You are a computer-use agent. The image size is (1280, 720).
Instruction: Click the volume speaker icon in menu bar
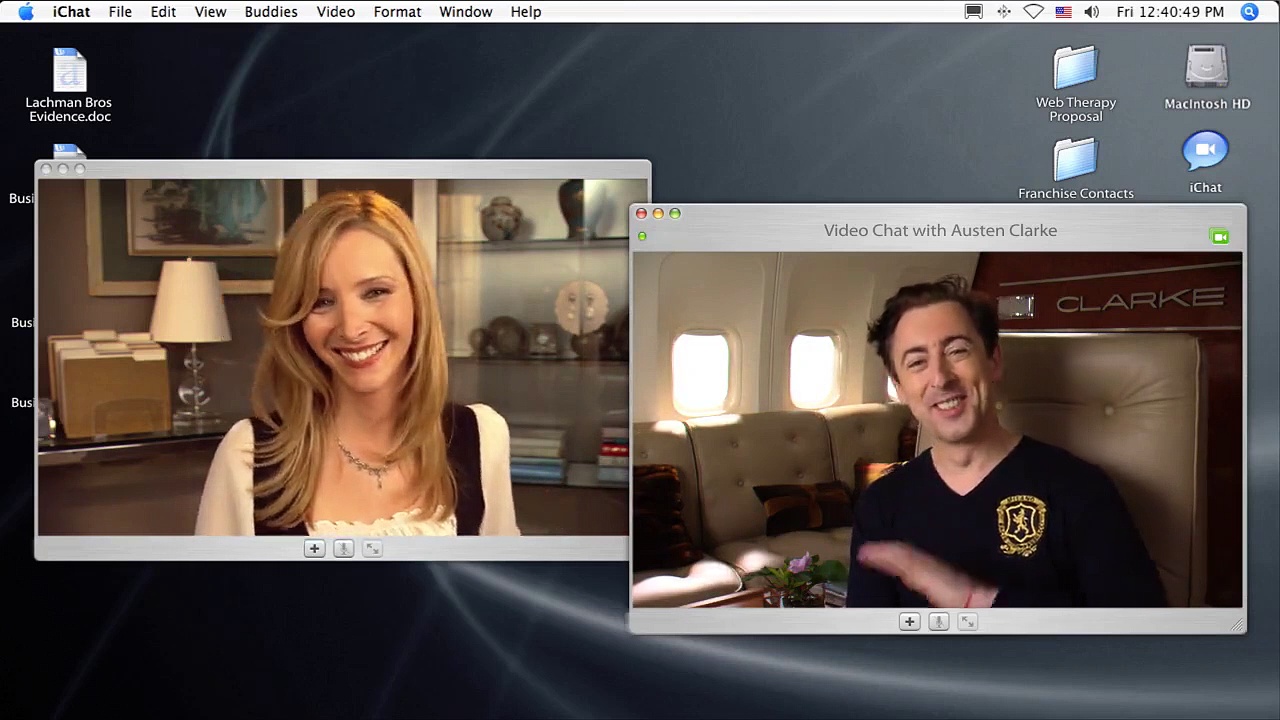click(x=1091, y=12)
